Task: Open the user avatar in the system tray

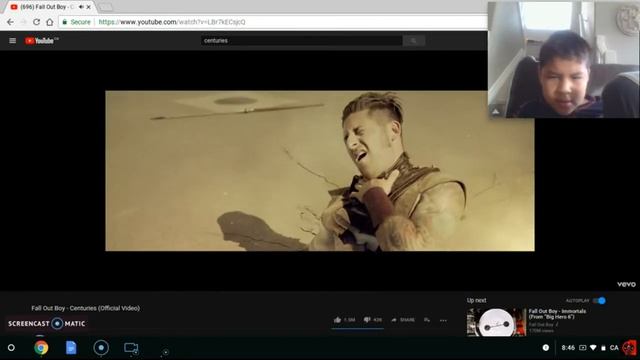Action: [x=629, y=348]
